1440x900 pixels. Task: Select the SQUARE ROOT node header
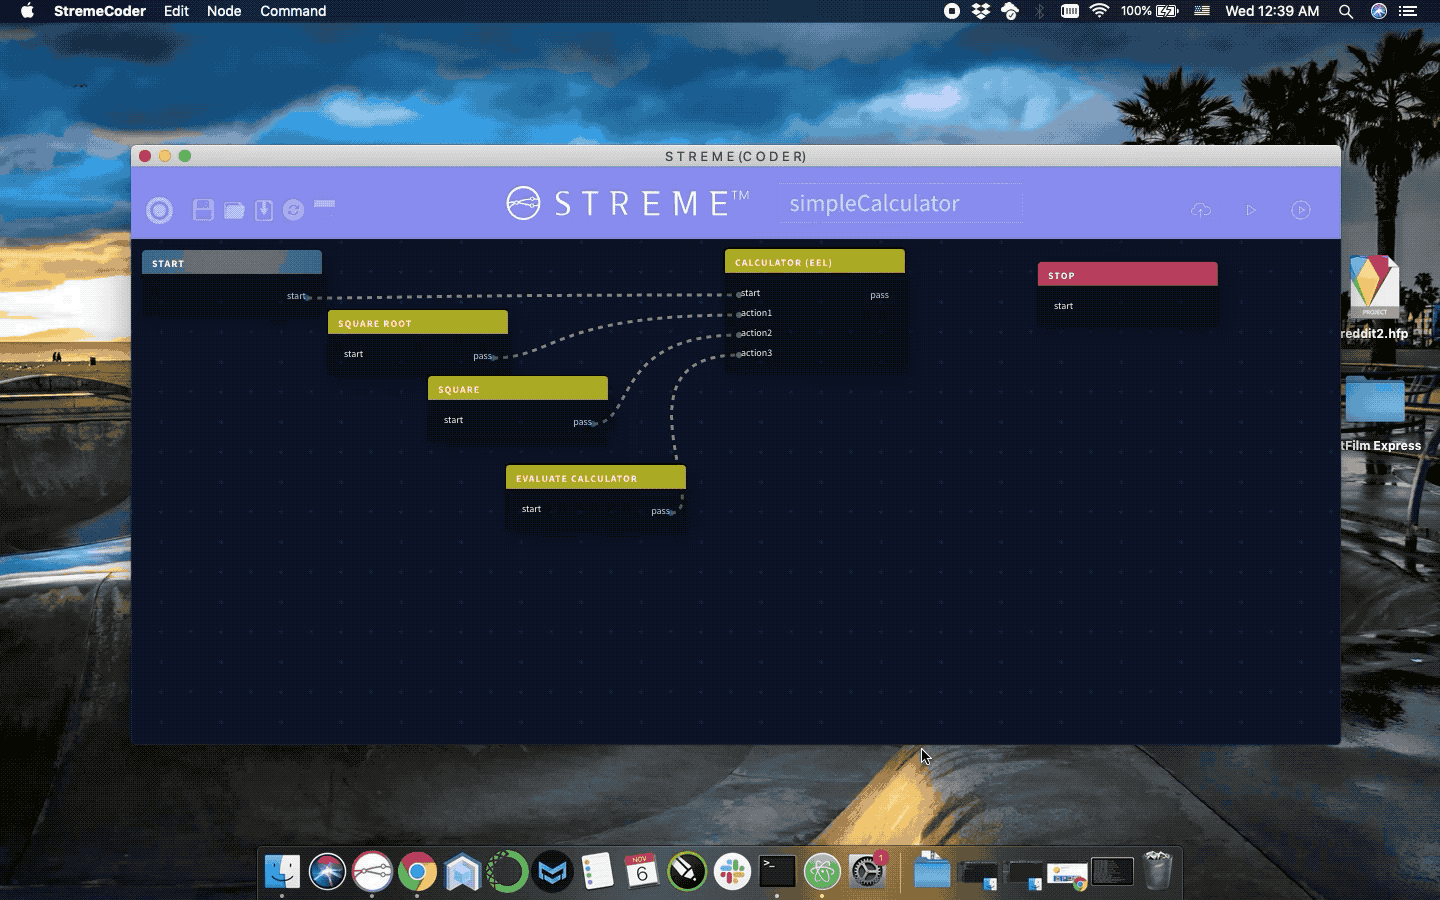coord(418,322)
